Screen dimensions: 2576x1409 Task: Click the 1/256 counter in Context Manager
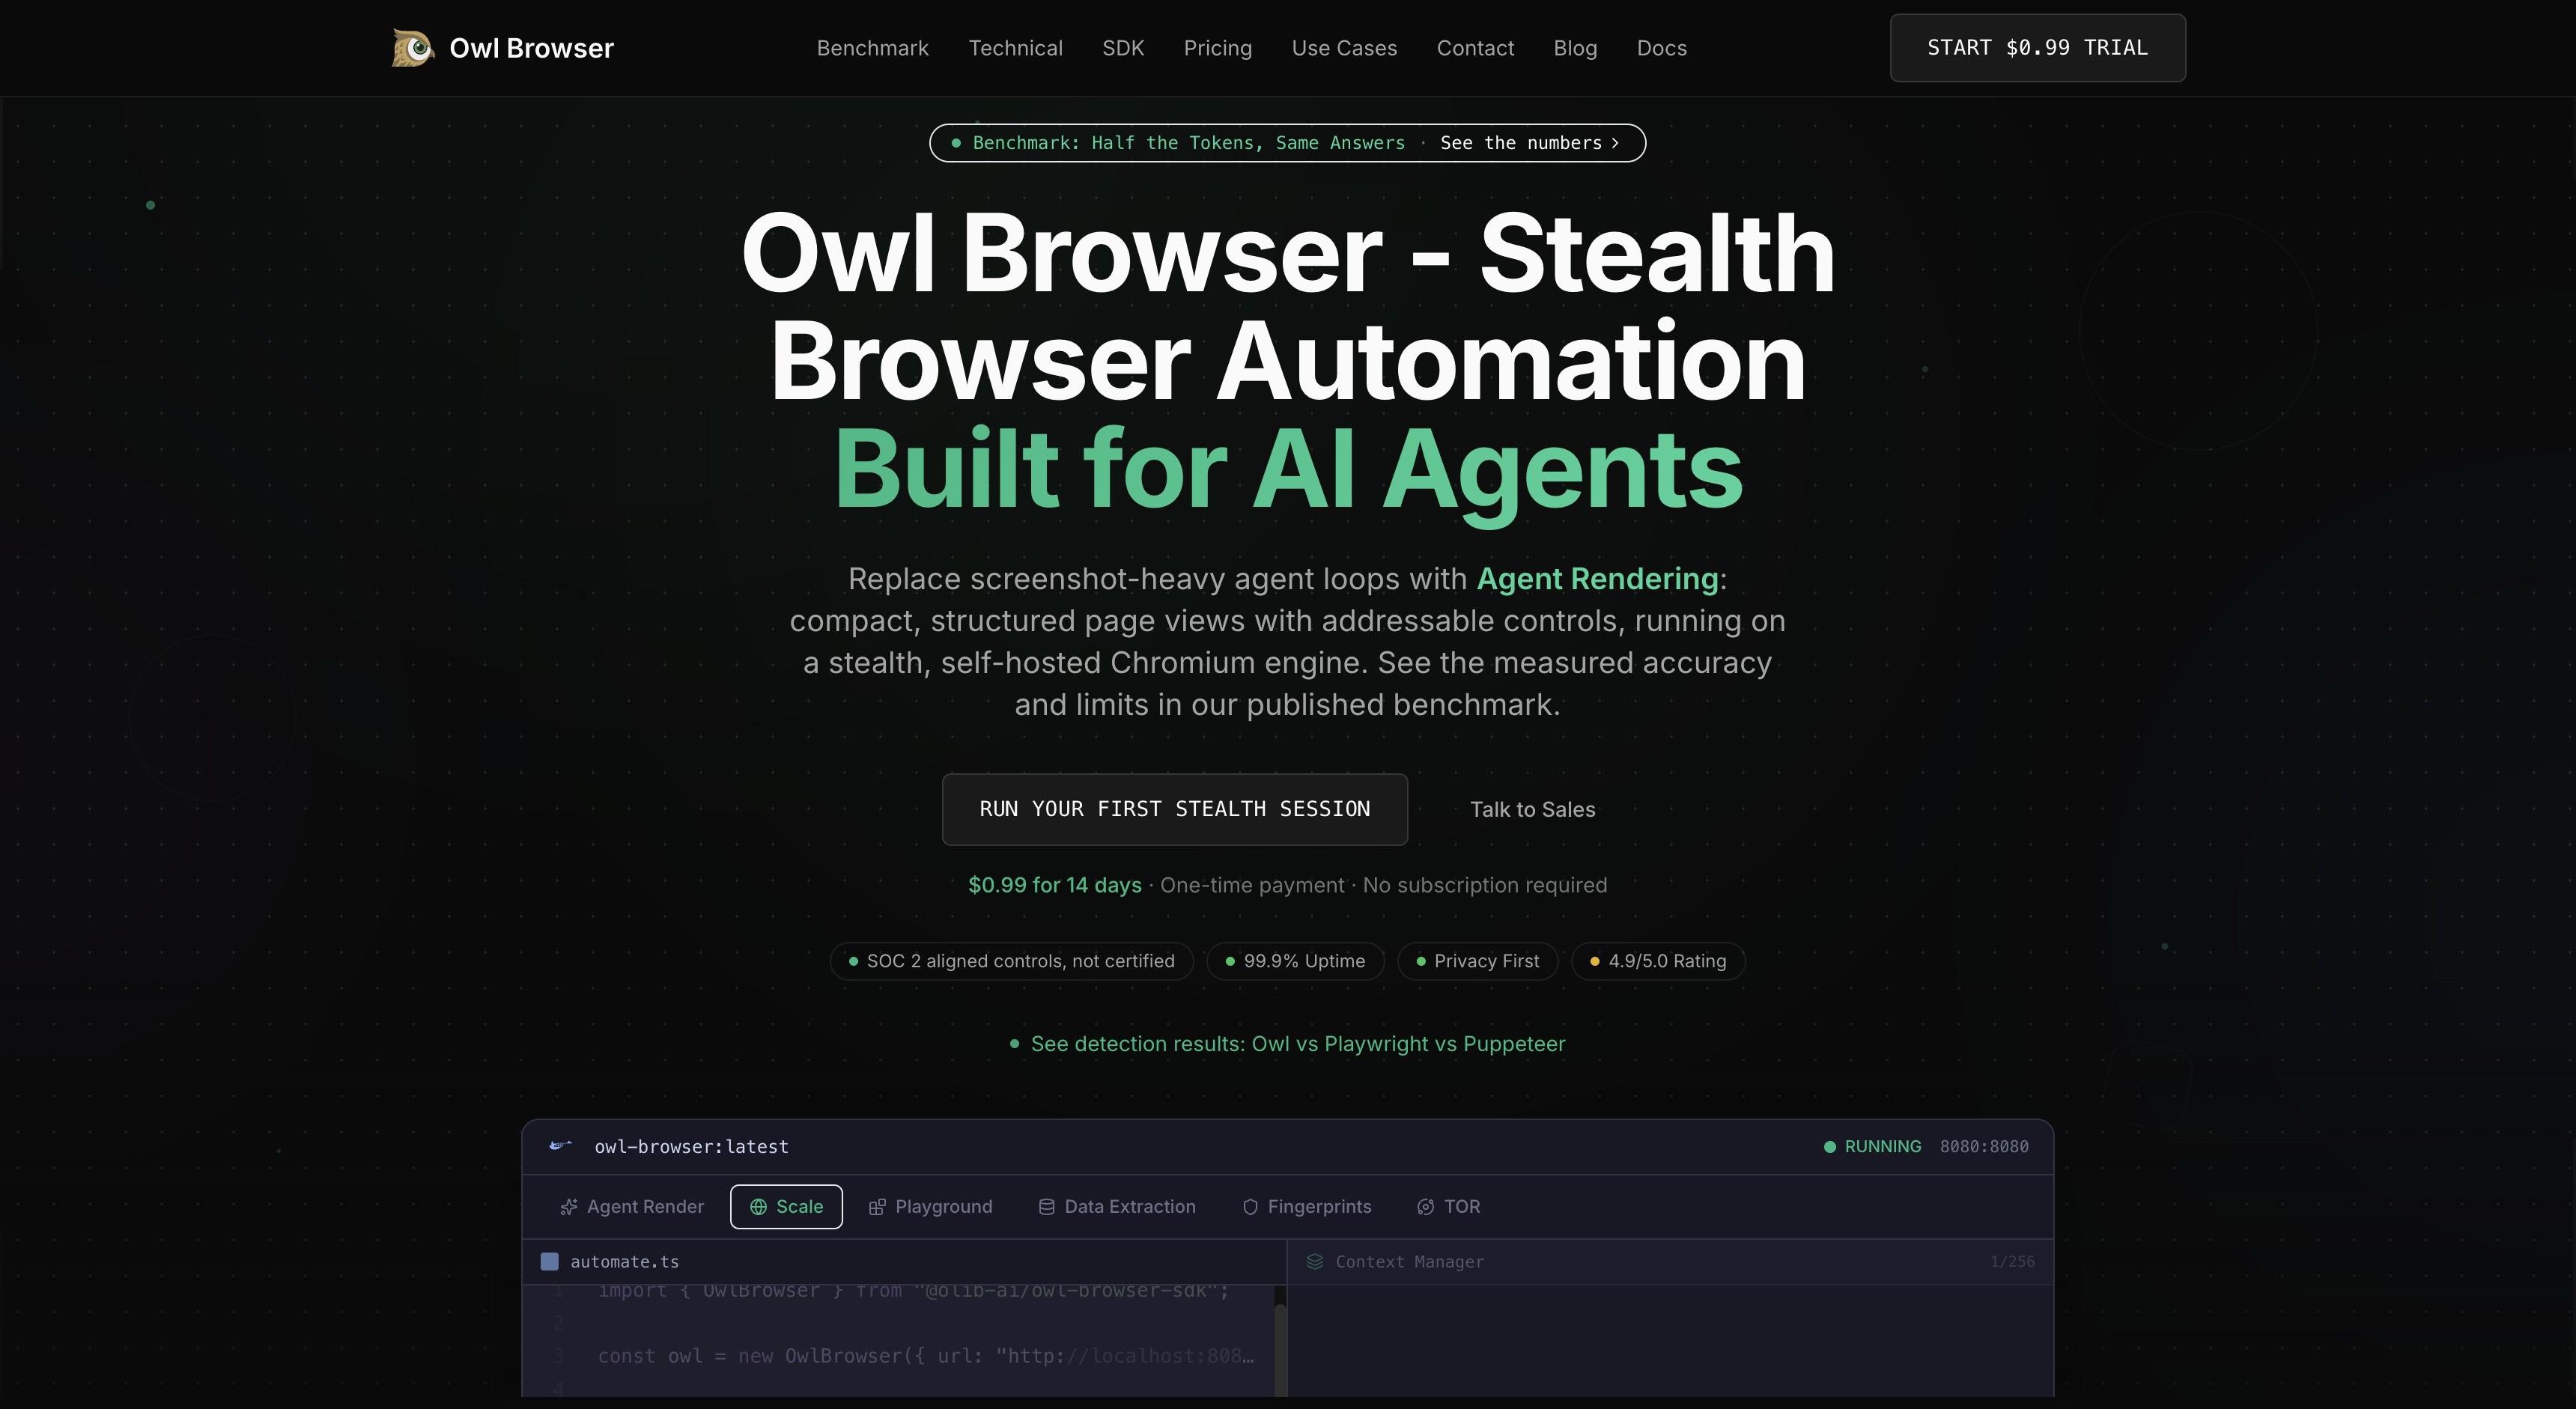(2012, 1262)
